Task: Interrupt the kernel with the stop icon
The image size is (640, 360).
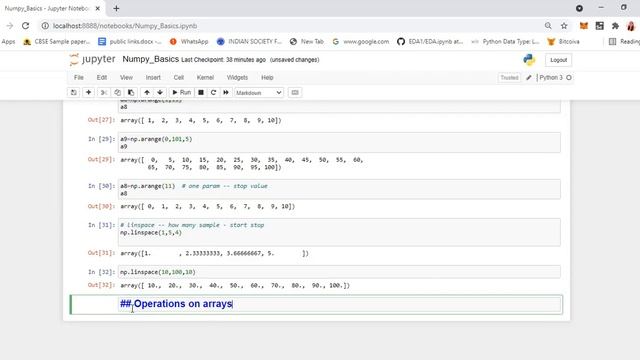Action: (x=201, y=93)
